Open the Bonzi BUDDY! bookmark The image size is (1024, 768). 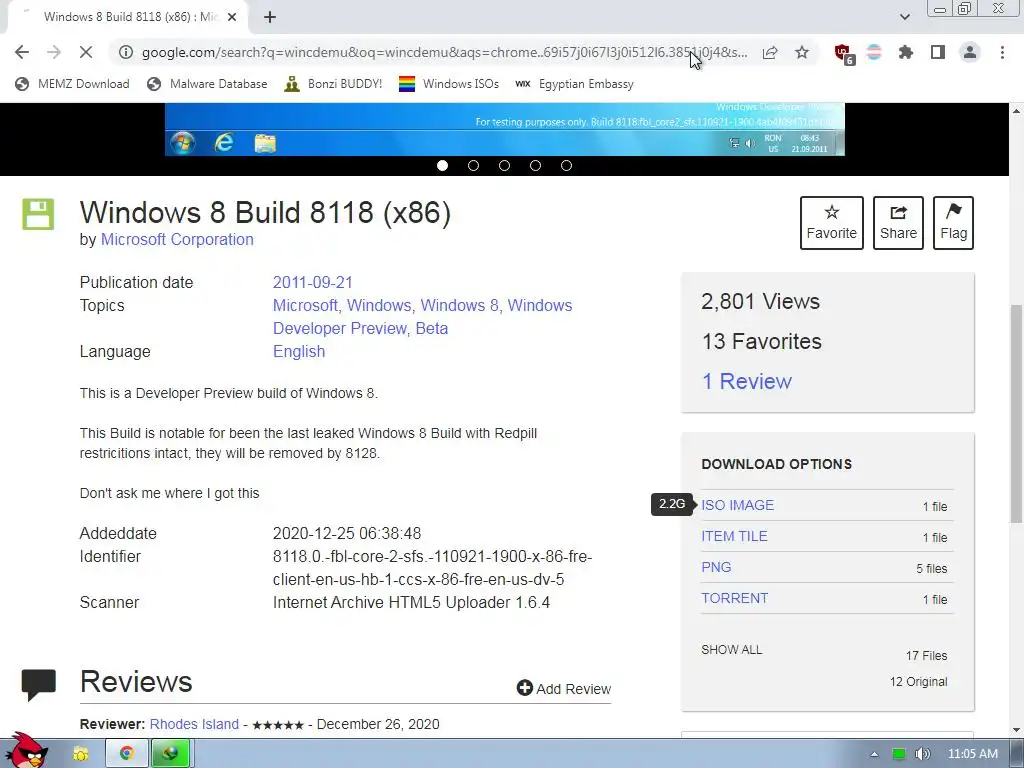point(333,84)
